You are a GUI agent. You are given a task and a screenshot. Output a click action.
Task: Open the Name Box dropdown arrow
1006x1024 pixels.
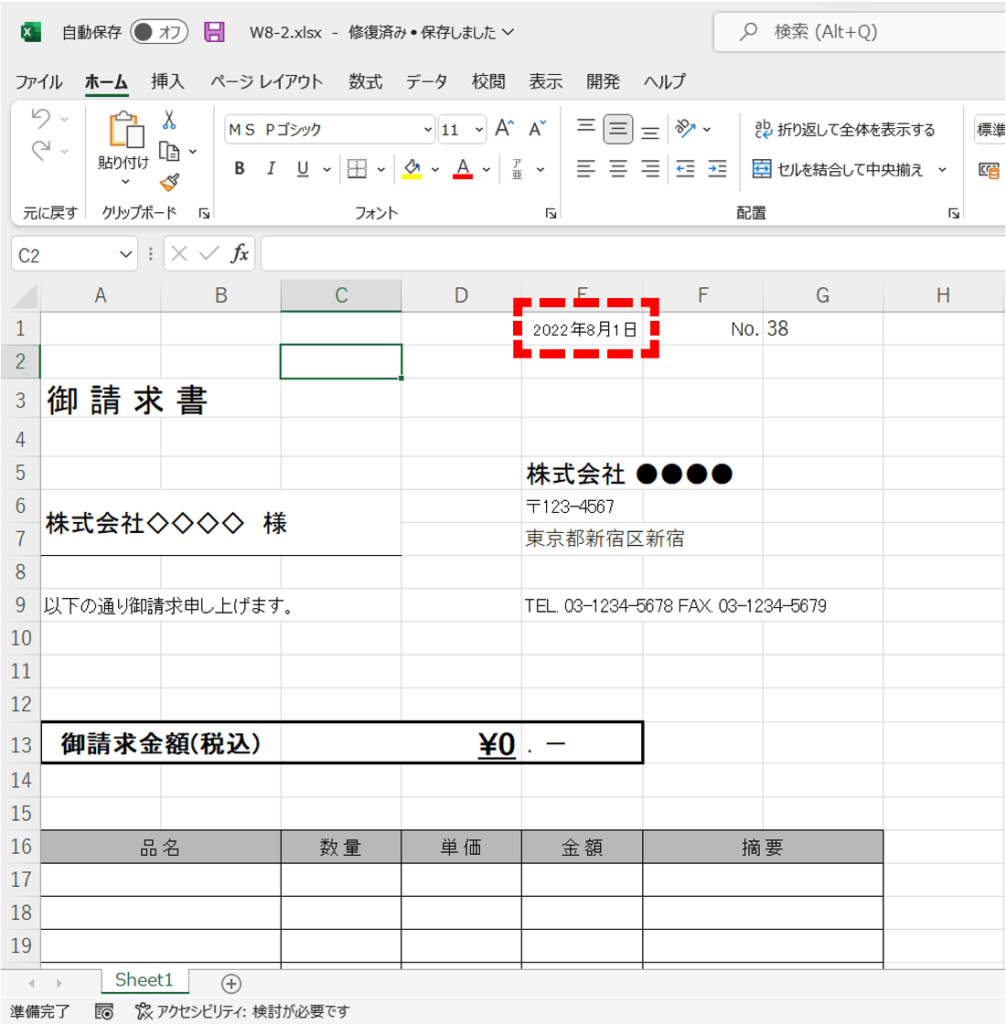[126, 255]
